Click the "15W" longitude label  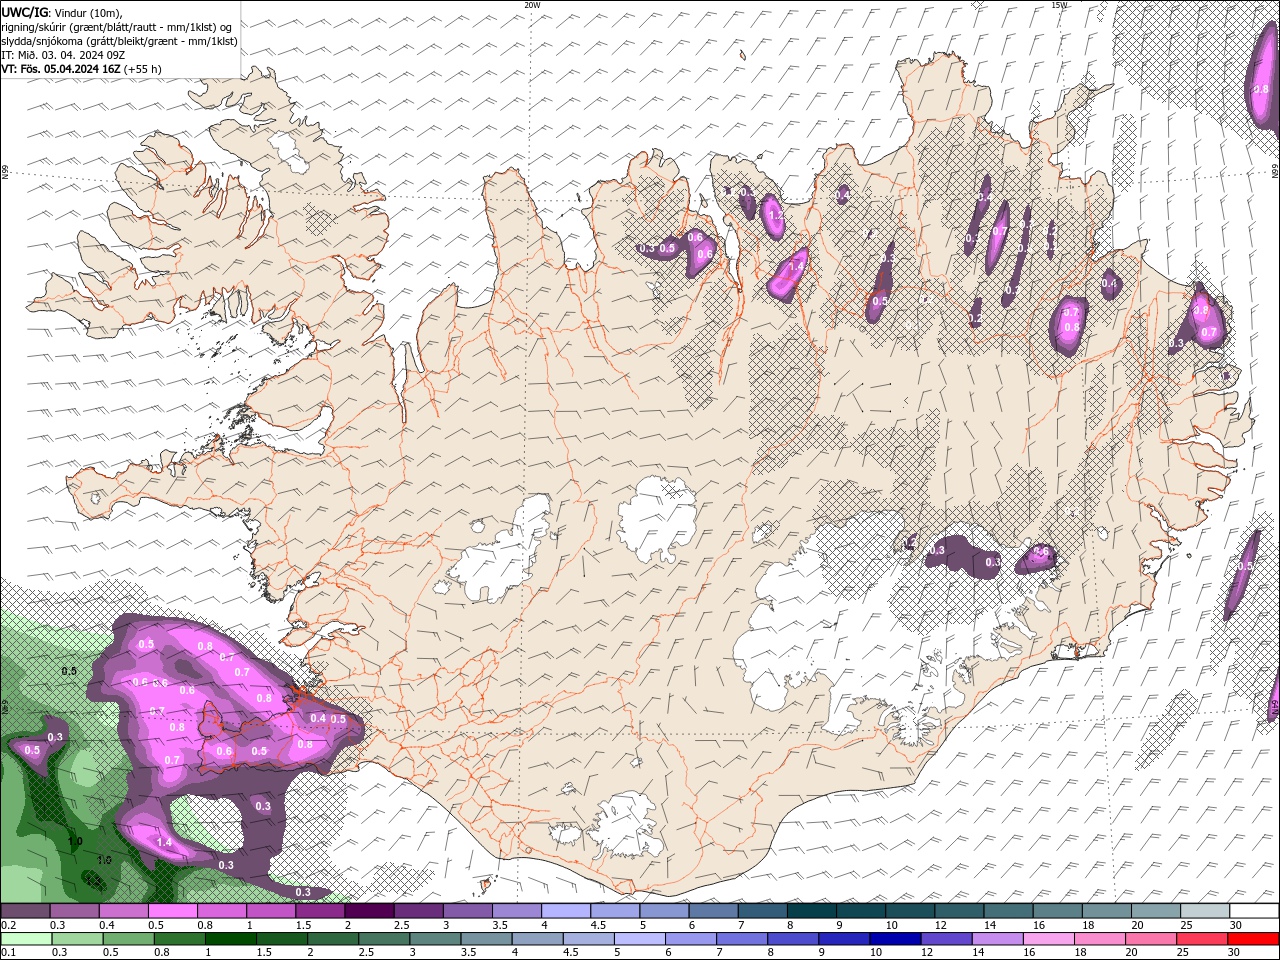(1058, 5)
